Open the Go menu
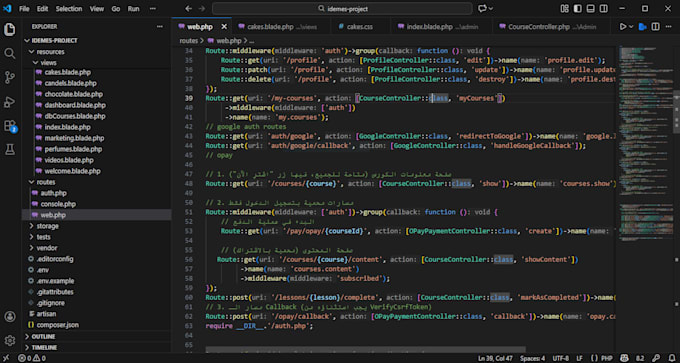This screenshot has height=363, width=680. [116, 9]
